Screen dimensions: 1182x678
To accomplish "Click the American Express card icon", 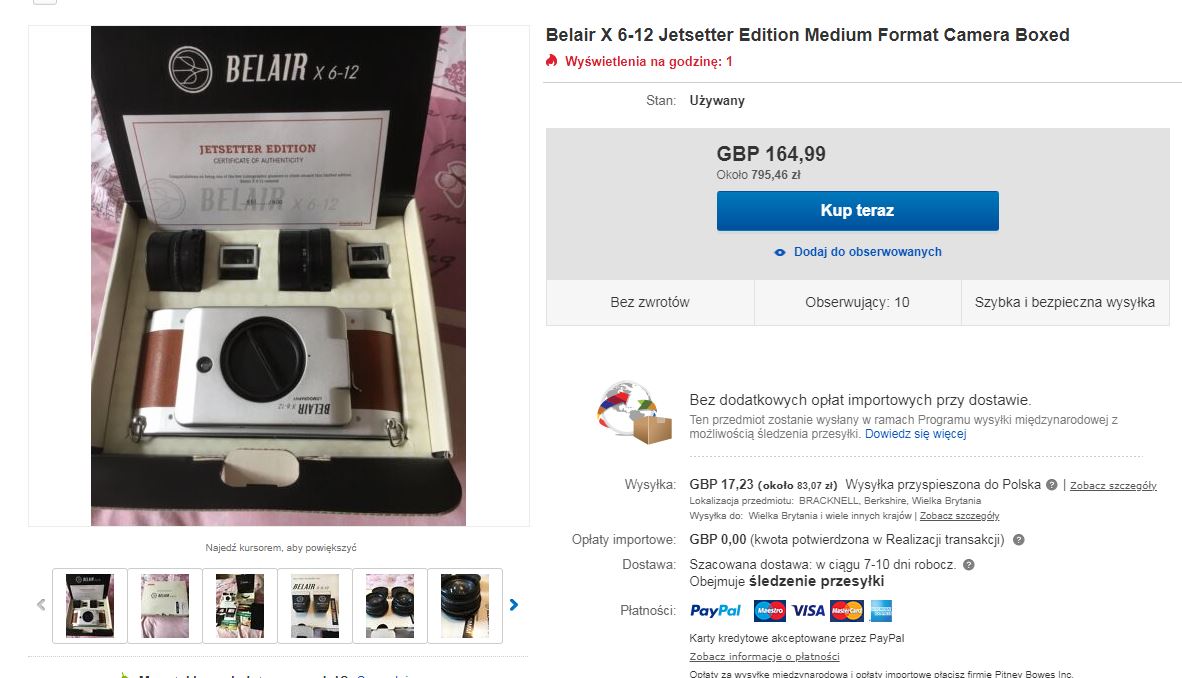I will pos(881,610).
